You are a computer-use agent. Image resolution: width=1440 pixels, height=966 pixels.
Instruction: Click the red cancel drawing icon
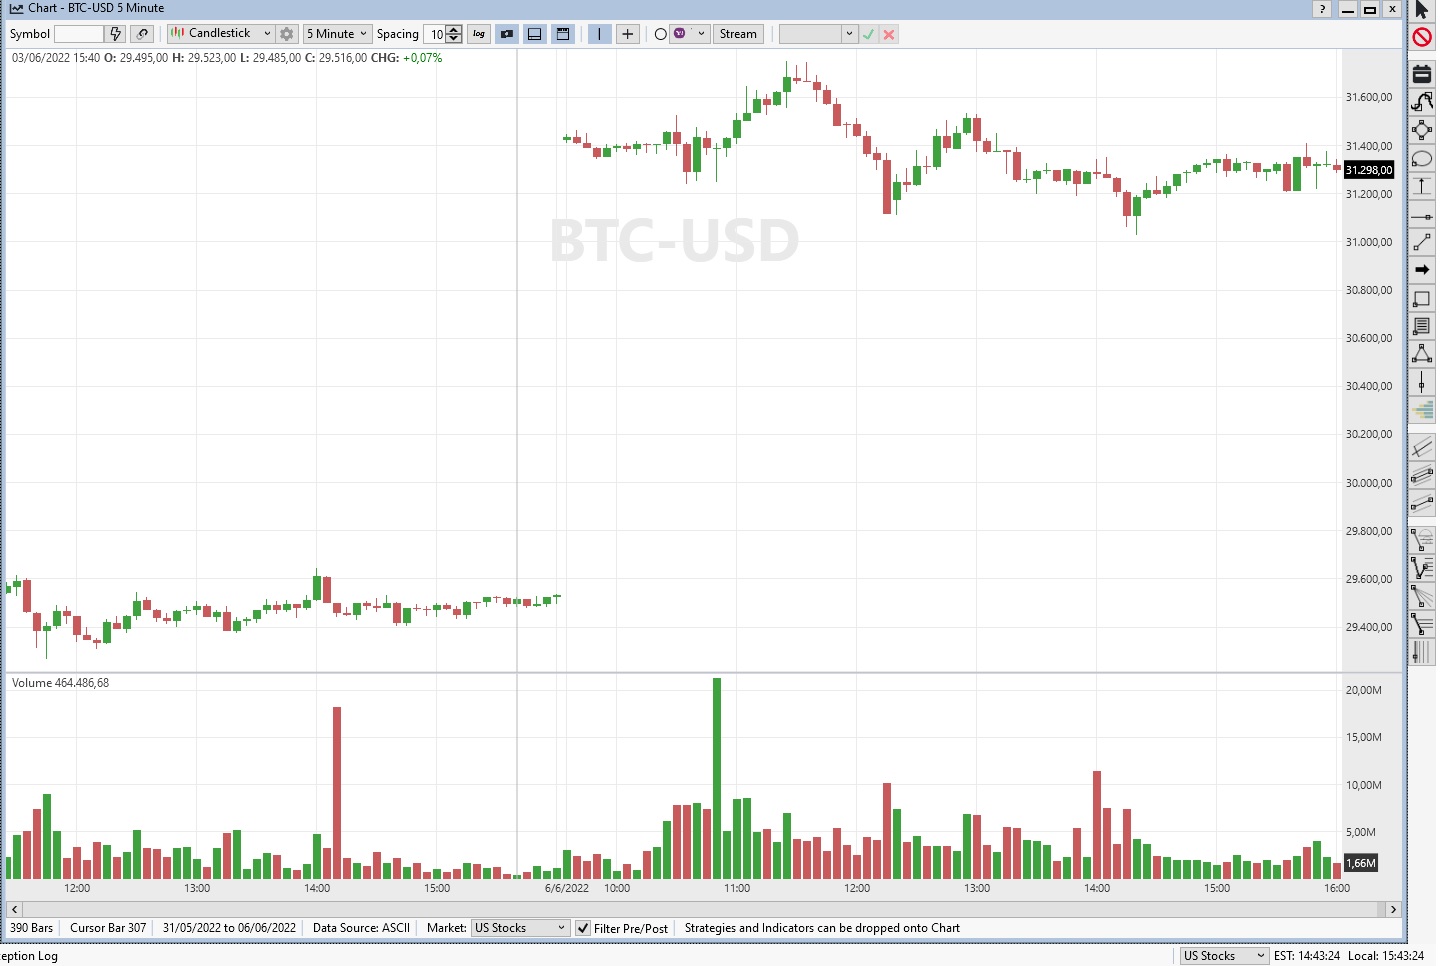1422,38
